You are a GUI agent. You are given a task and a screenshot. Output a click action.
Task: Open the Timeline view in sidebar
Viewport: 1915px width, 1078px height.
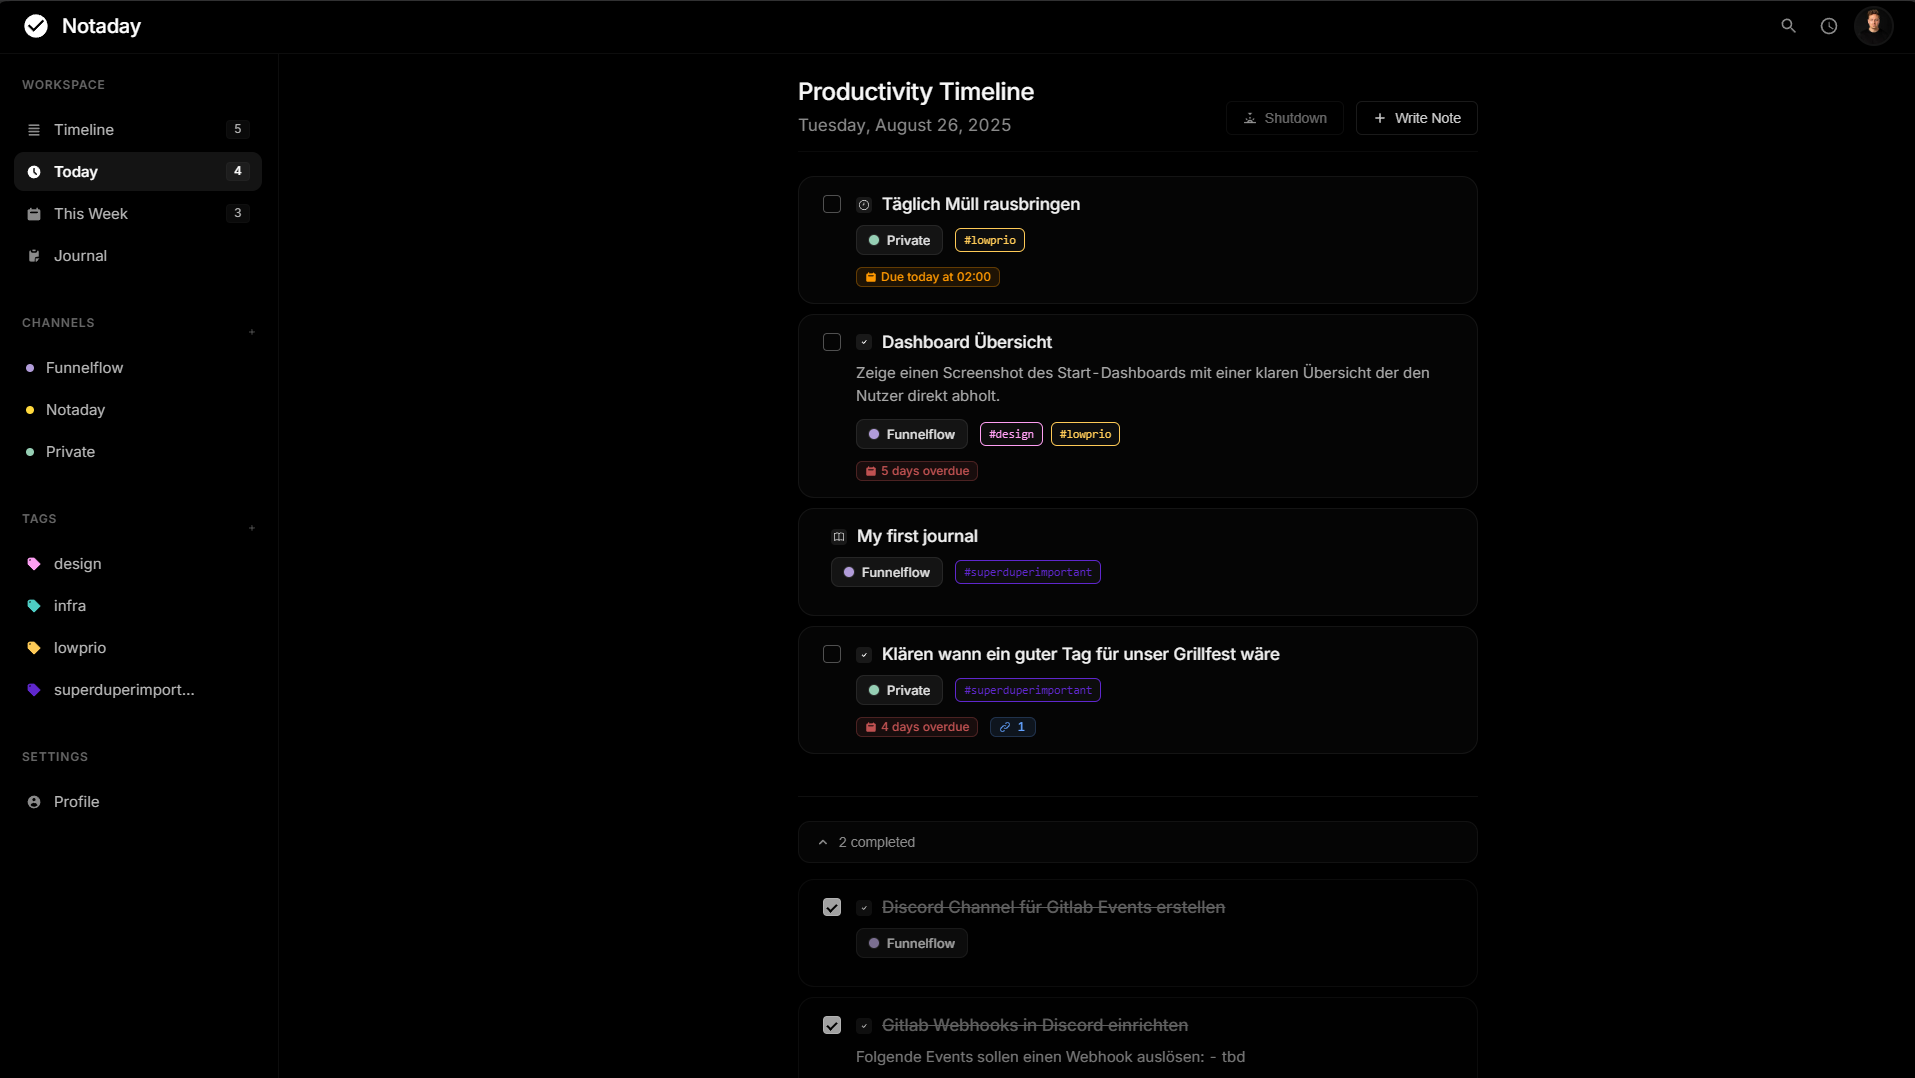coord(138,130)
